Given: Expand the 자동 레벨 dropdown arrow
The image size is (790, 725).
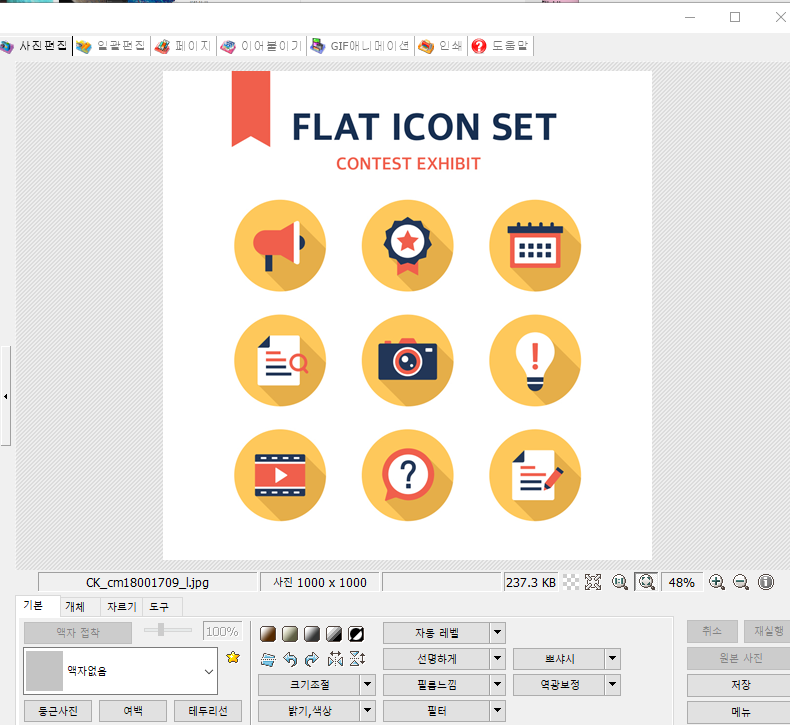Looking at the screenshot, I should (x=497, y=633).
